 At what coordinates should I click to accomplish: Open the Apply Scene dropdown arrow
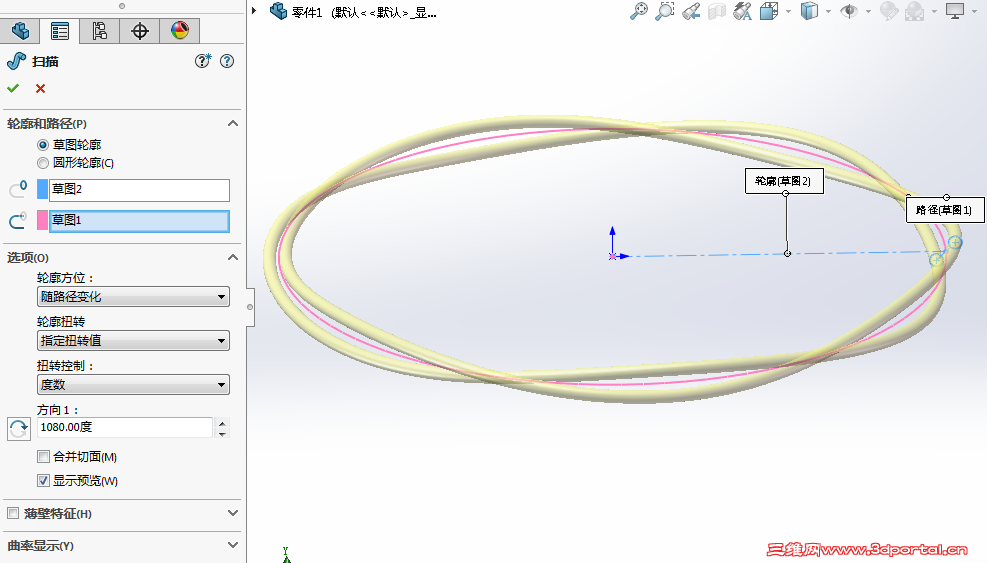point(934,11)
